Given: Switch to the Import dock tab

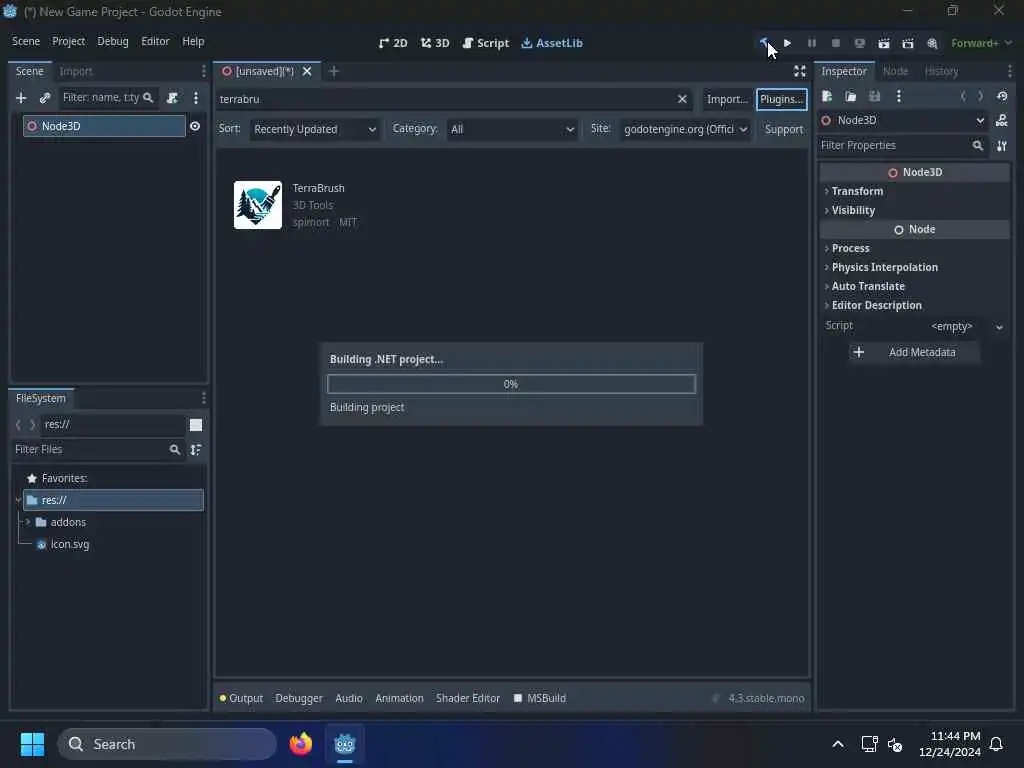Looking at the screenshot, I should tap(76, 71).
